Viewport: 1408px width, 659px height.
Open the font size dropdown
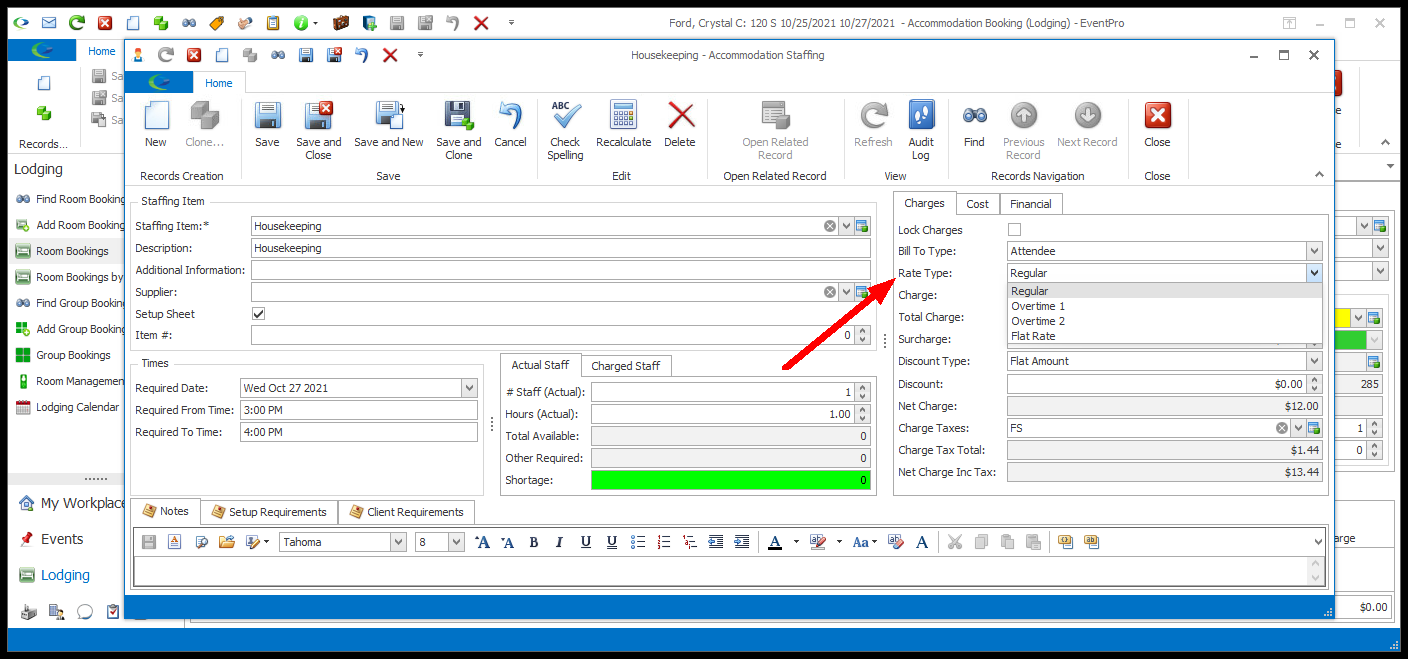click(x=457, y=542)
